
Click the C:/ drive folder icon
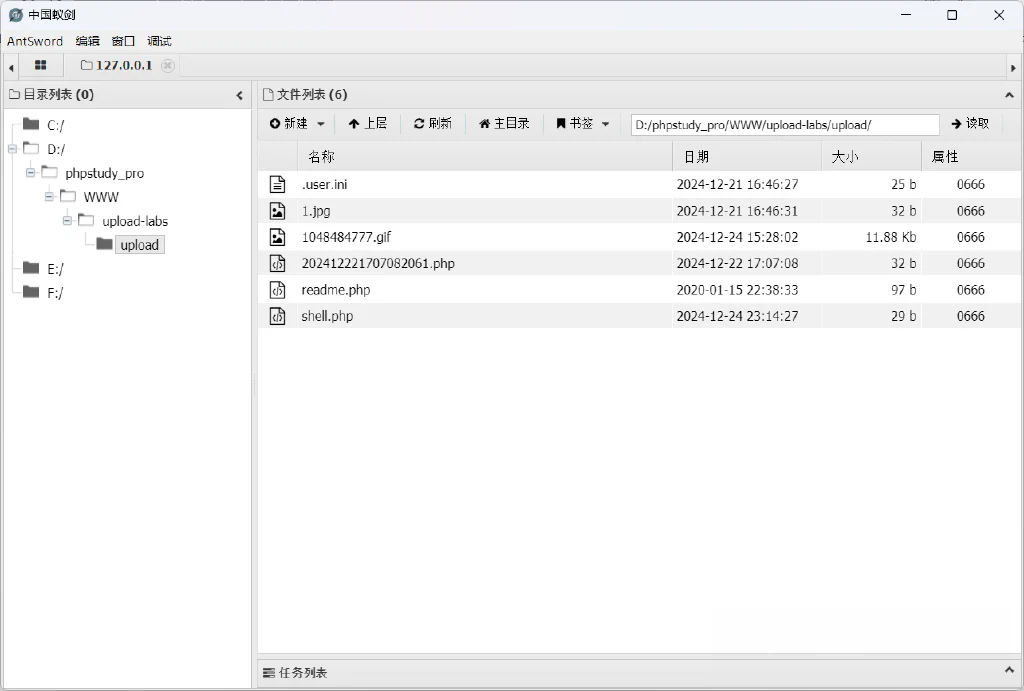[x=31, y=123]
